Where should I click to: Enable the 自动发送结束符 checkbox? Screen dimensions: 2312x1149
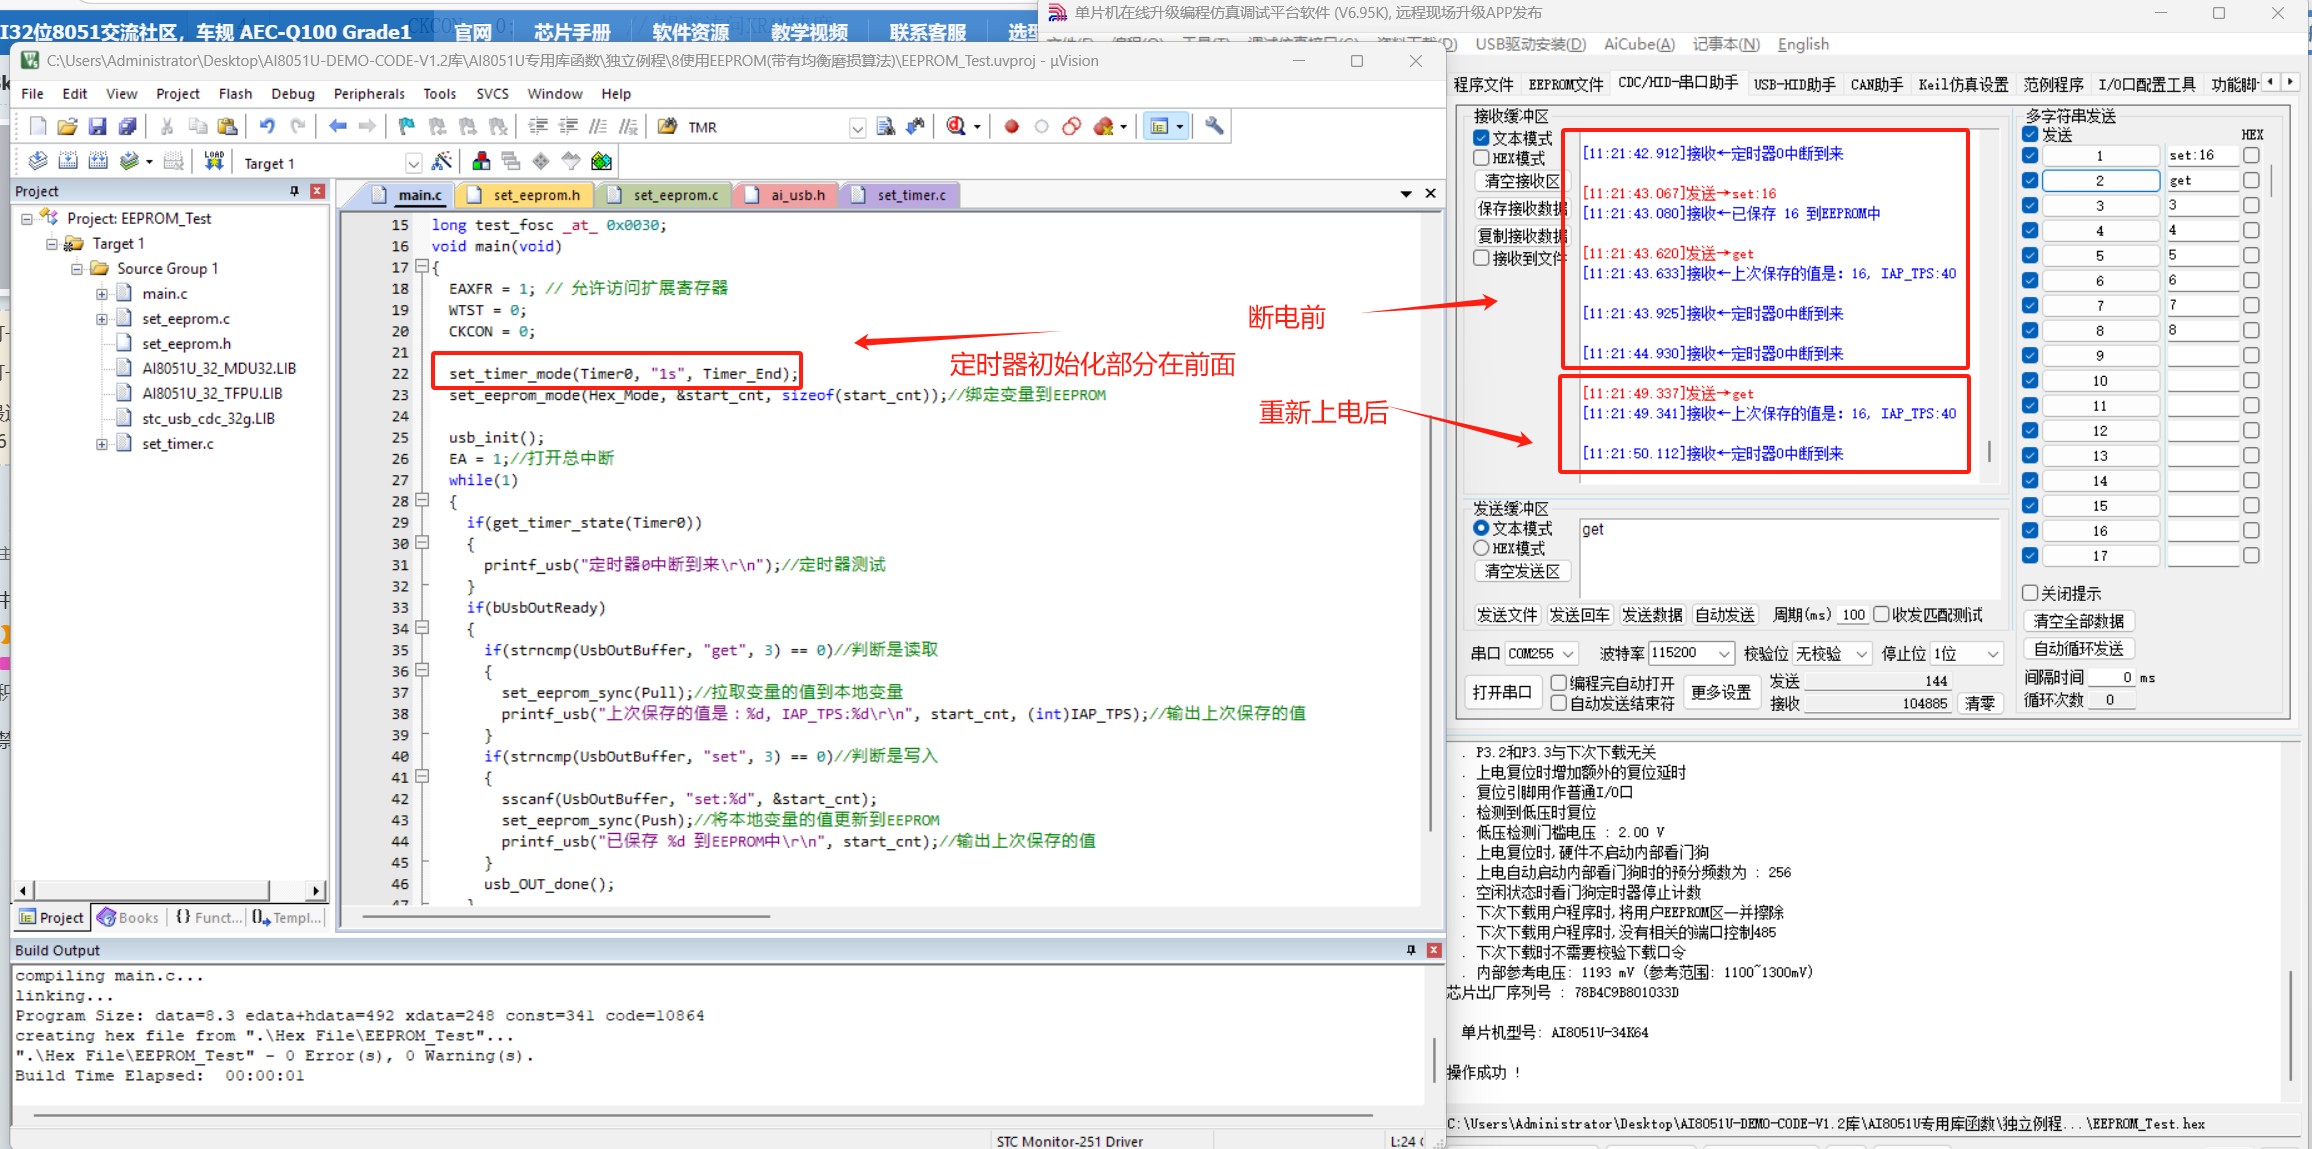[1558, 703]
